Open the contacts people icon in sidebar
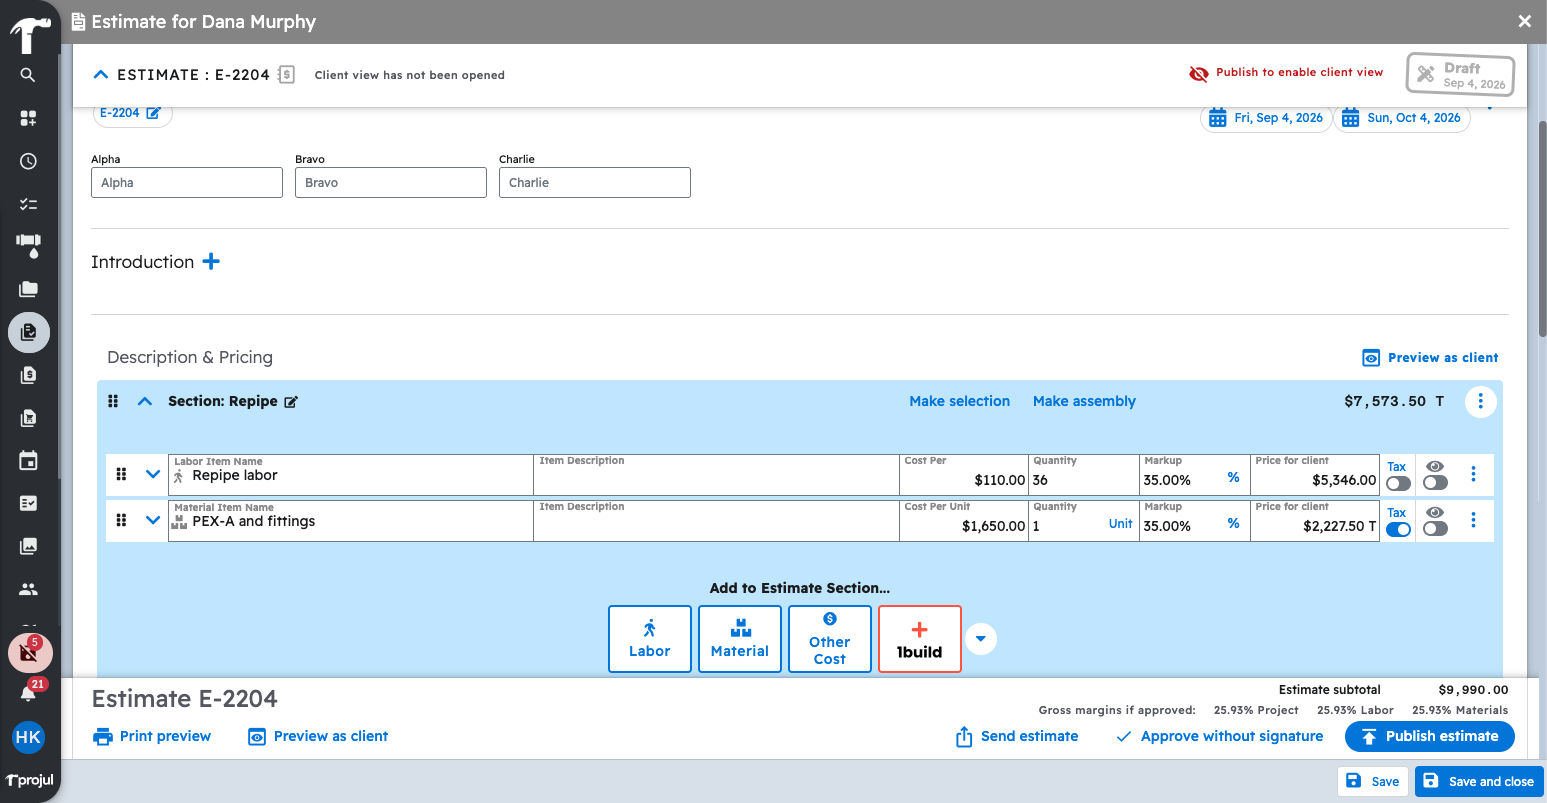Image resolution: width=1547 pixels, height=803 pixels. [x=28, y=589]
